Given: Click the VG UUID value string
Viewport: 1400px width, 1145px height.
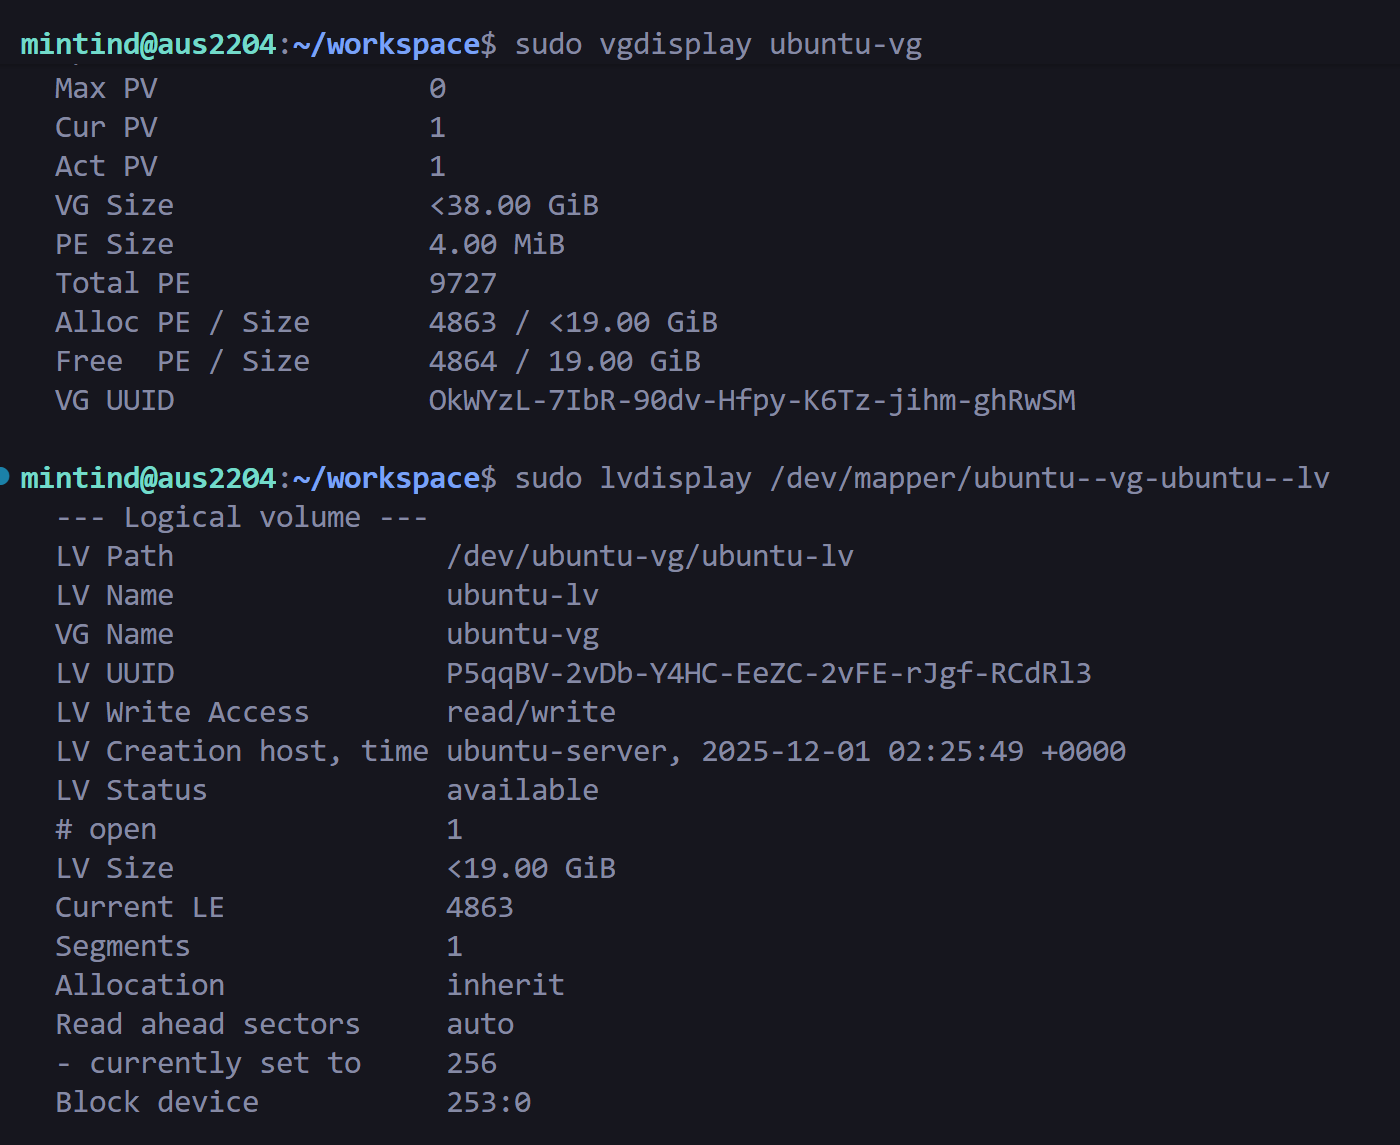Looking at the screenshot, I should pyautogui.click(x=752, y=400).
